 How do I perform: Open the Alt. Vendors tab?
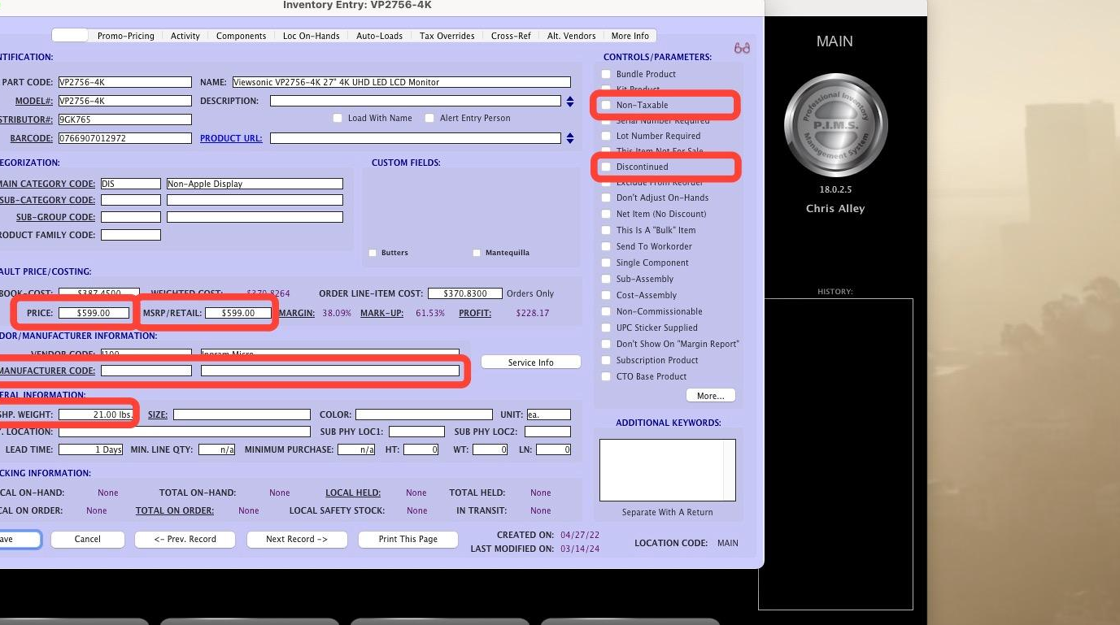(571, 36)
